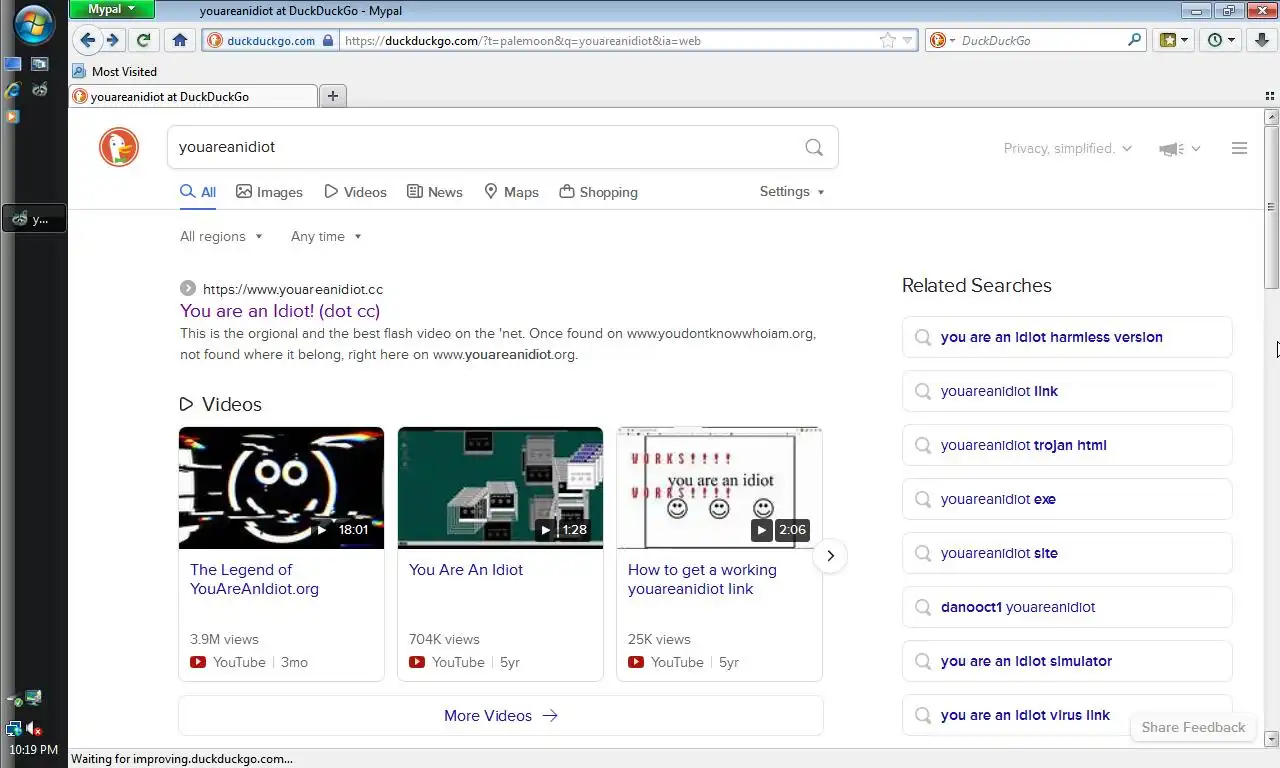Open the Windows Start orb

[x=34, y=24]
